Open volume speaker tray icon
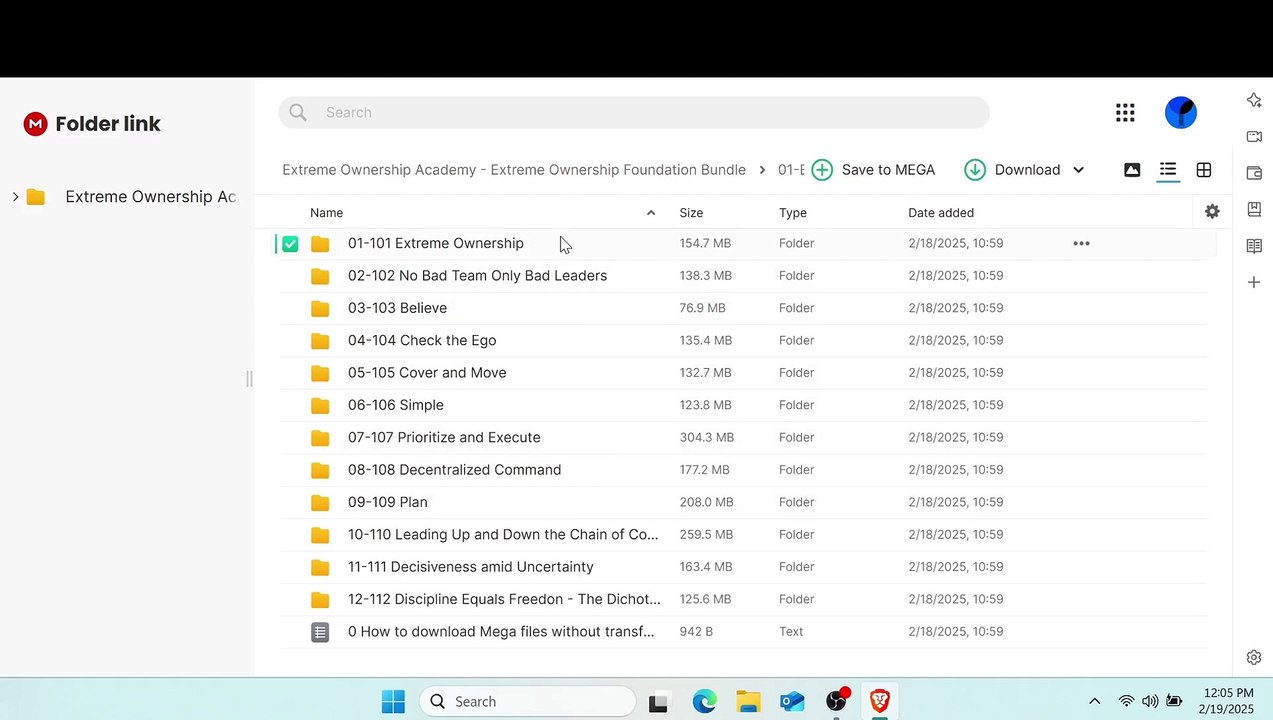This screenshot has height=720, width=1273. (x=1150, y=702)
